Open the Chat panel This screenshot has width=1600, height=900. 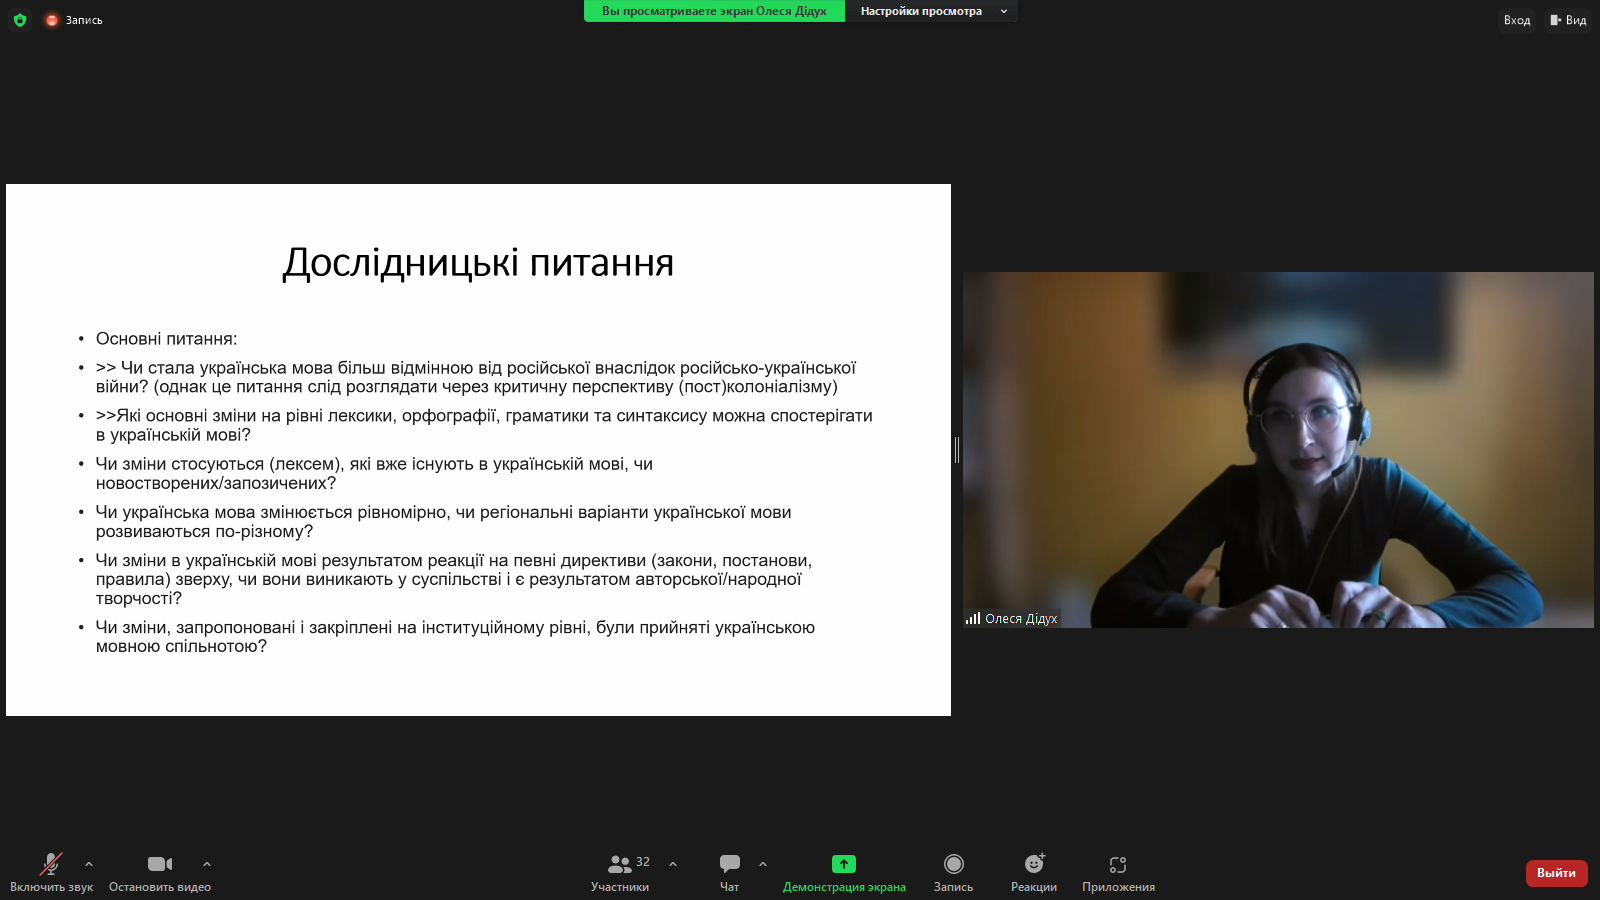click(730, 872)
